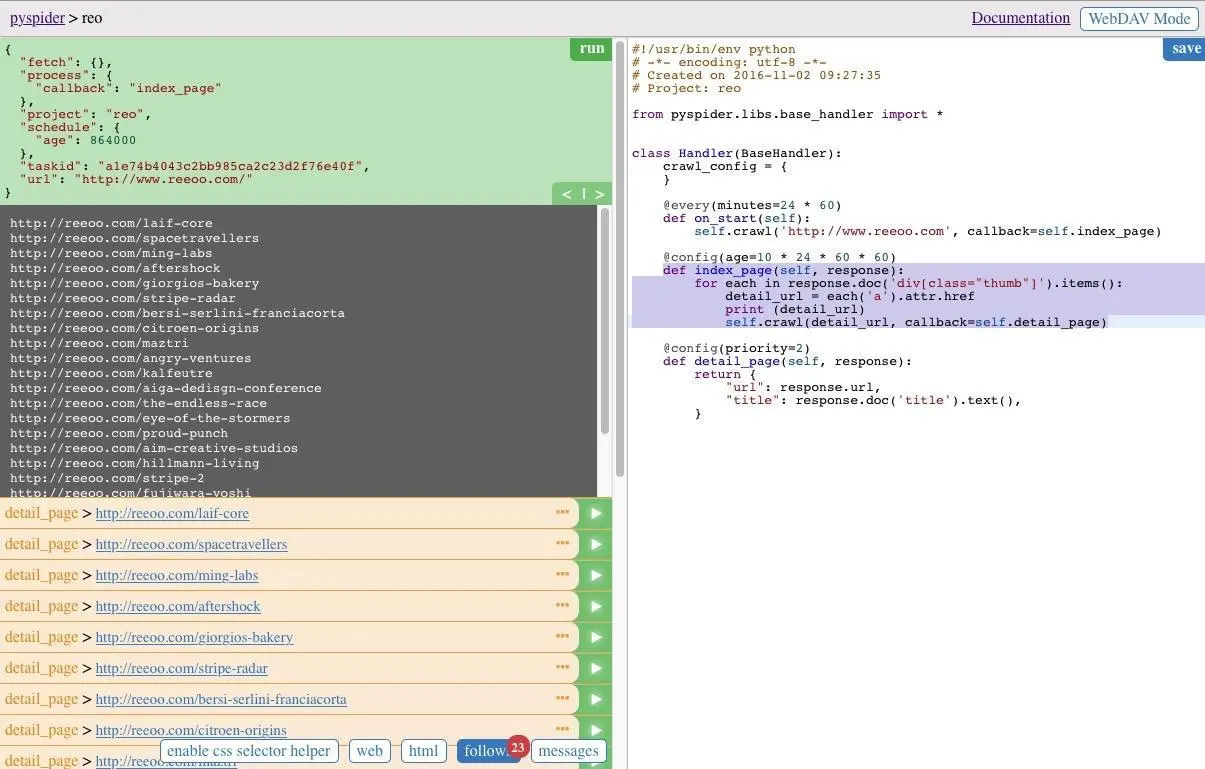Click green play icon for aftershock row
The image size is (1205, 769).
pos(596,606)
